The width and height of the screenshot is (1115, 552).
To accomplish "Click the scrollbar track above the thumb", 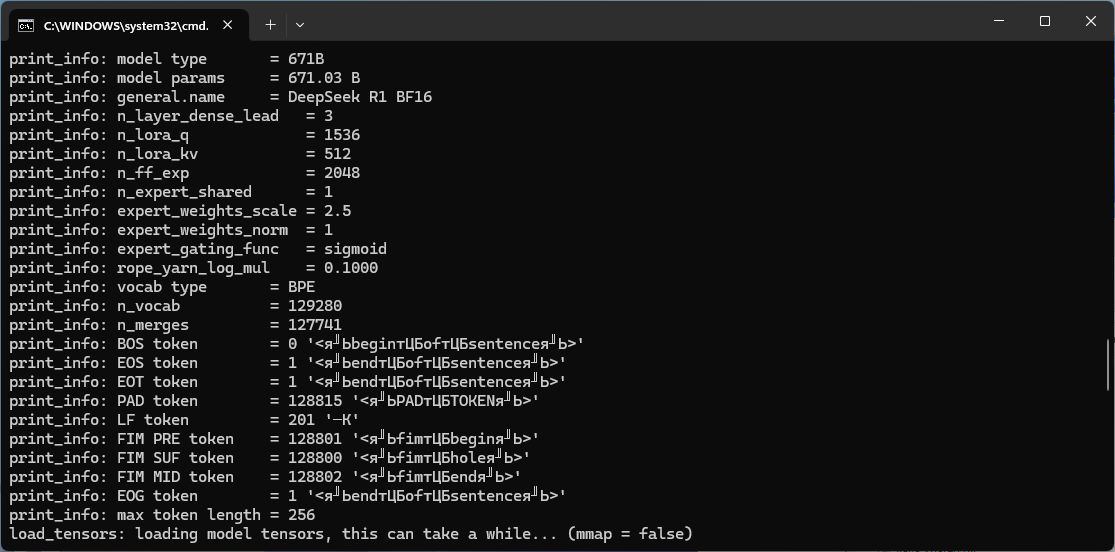I will point(1109,191).
